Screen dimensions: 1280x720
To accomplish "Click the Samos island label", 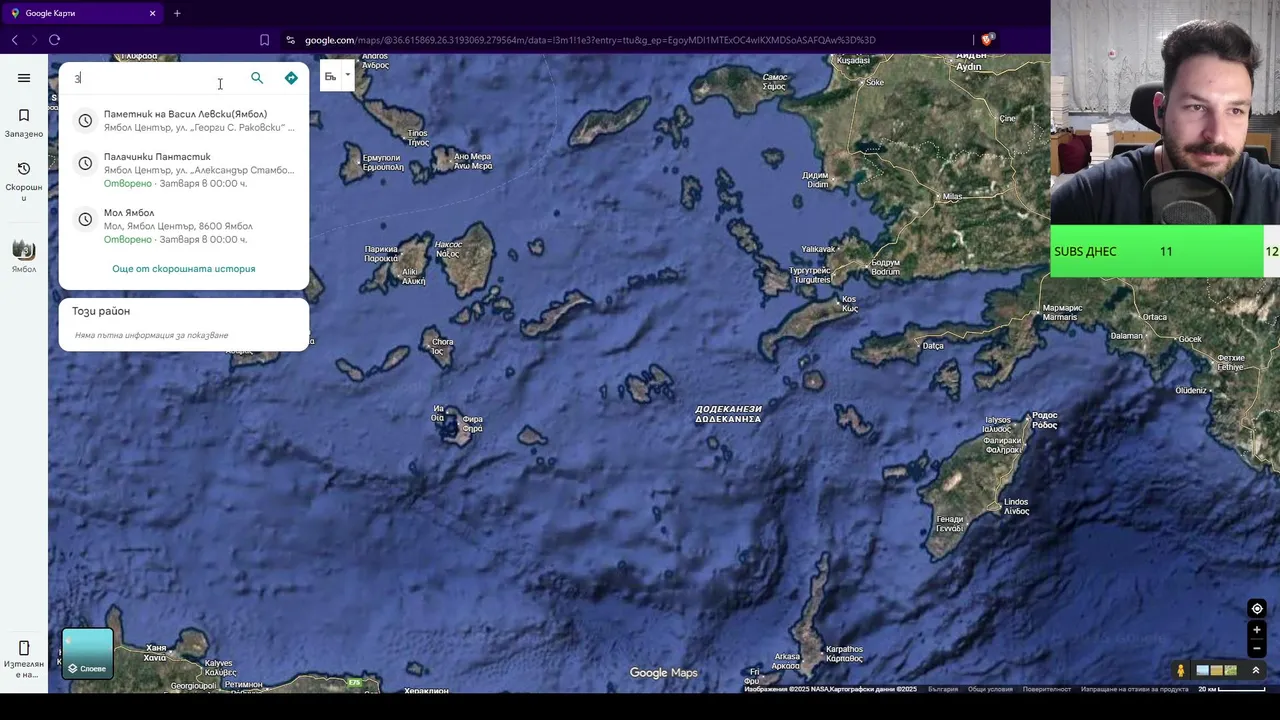I will (775, 81).
